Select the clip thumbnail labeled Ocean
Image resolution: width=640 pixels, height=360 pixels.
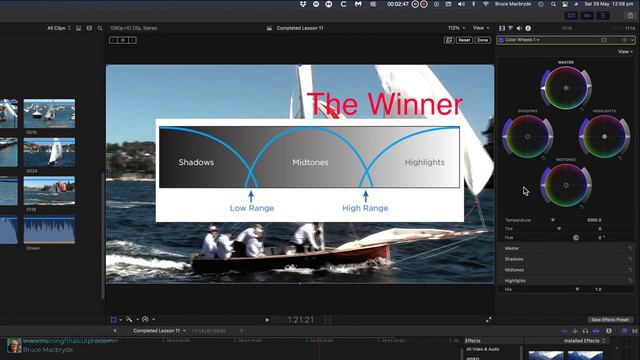click(49, 230)
